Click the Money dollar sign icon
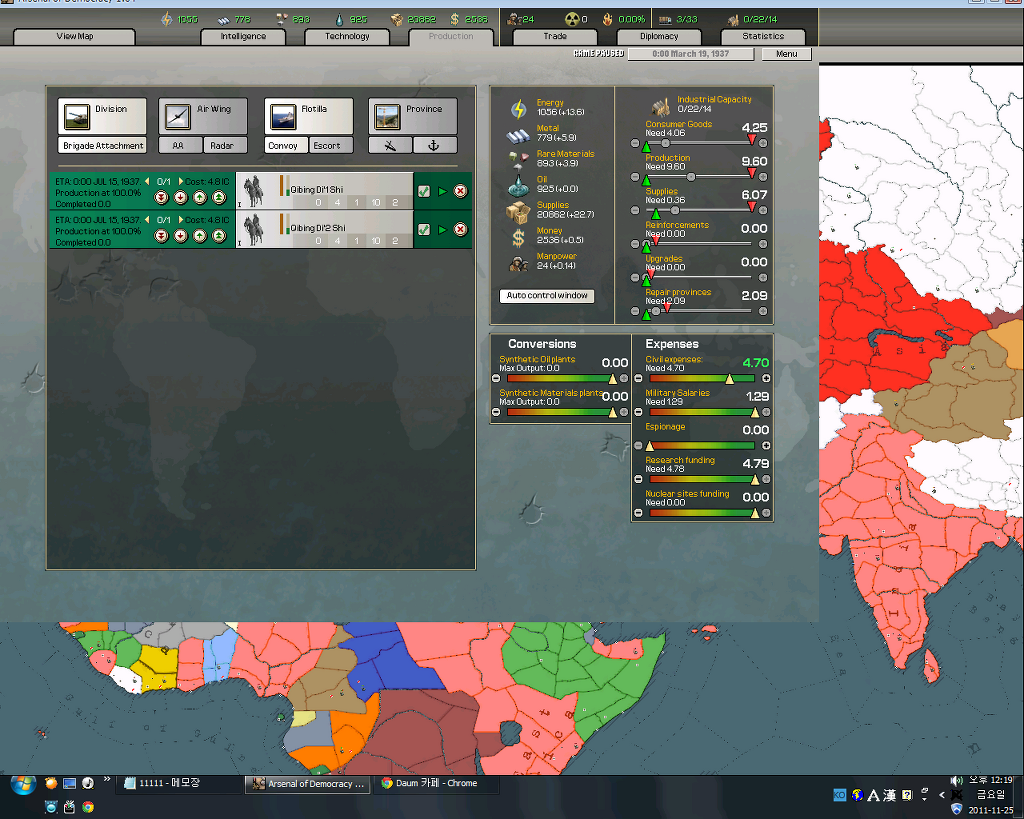 (x=519, y=238)
